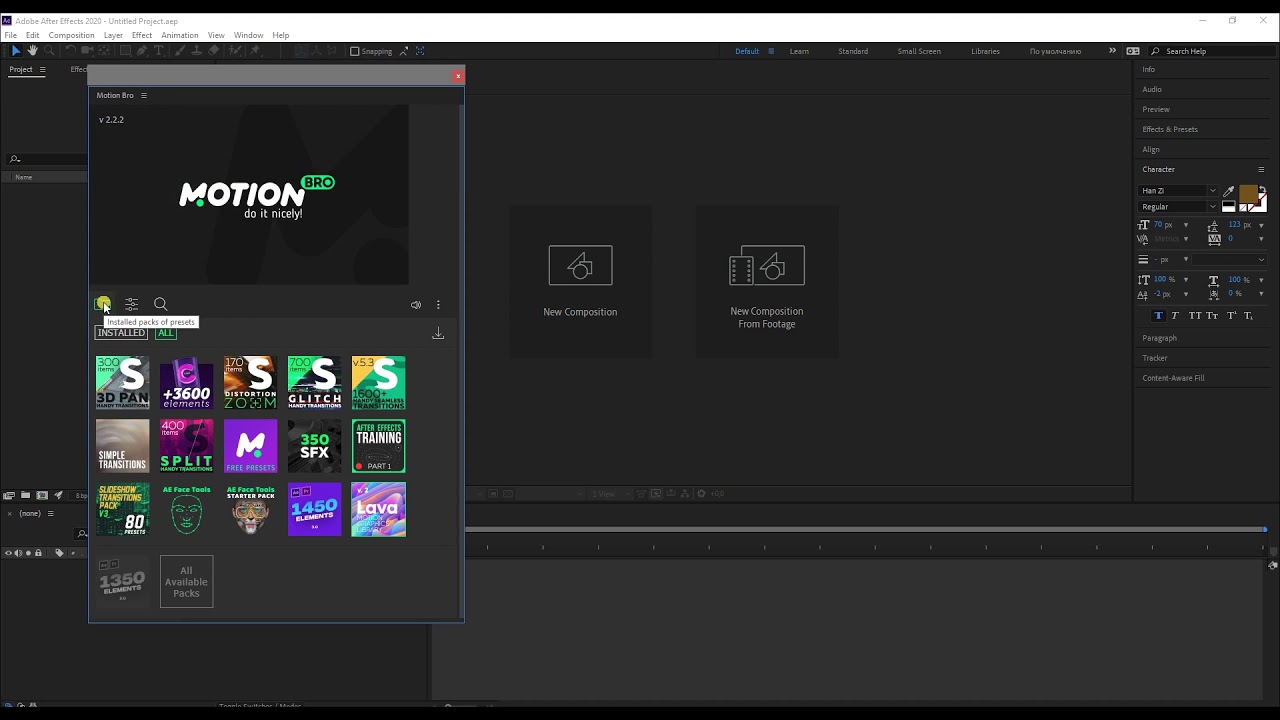Click the Character eyedropper icon
Viewport: 1280px width, 720px height.
tap(1229, 191)
